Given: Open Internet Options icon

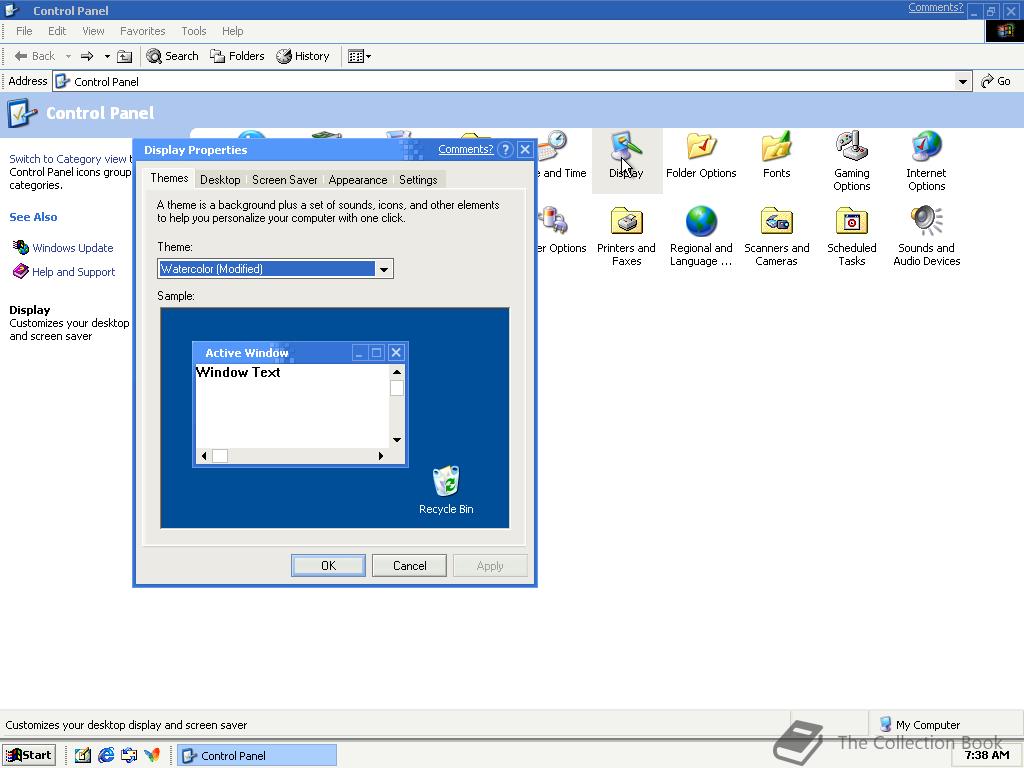Looking at the screenshot, I should [x=926, y=161].
